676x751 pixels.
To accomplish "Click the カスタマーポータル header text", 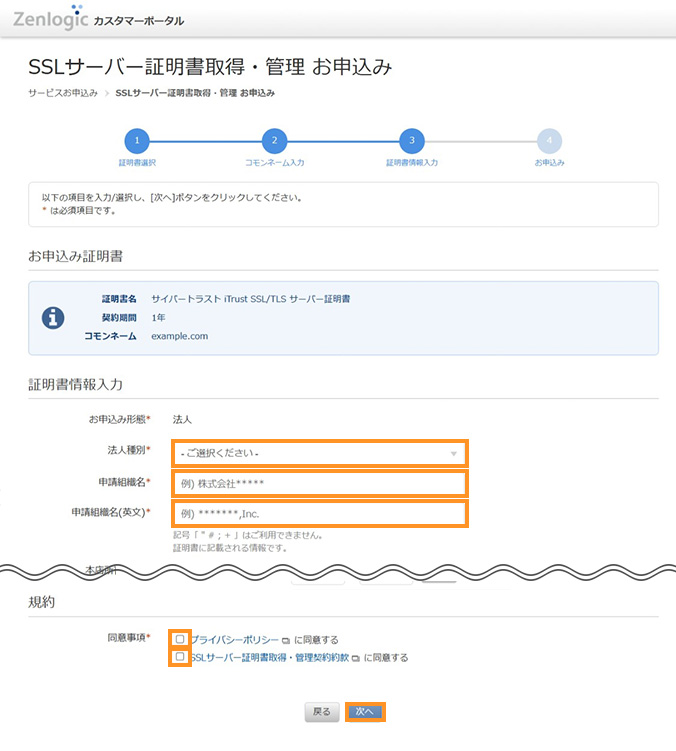I will tap(138, 21).
